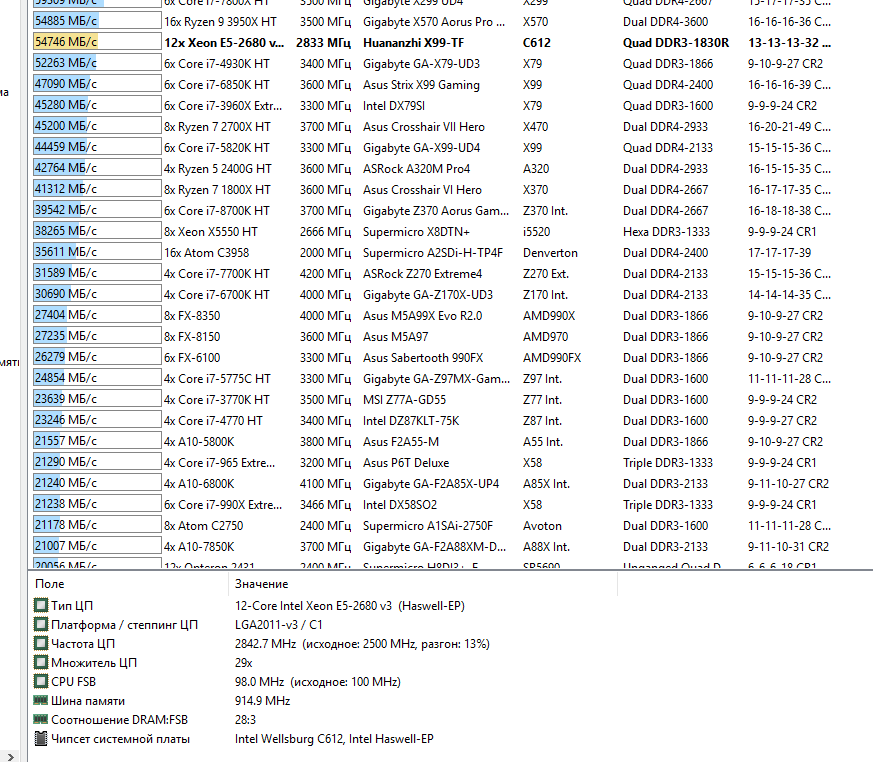873x762 pixels.
Task: Click the ASRock A320M Pro4 cell
Action: 416,169
